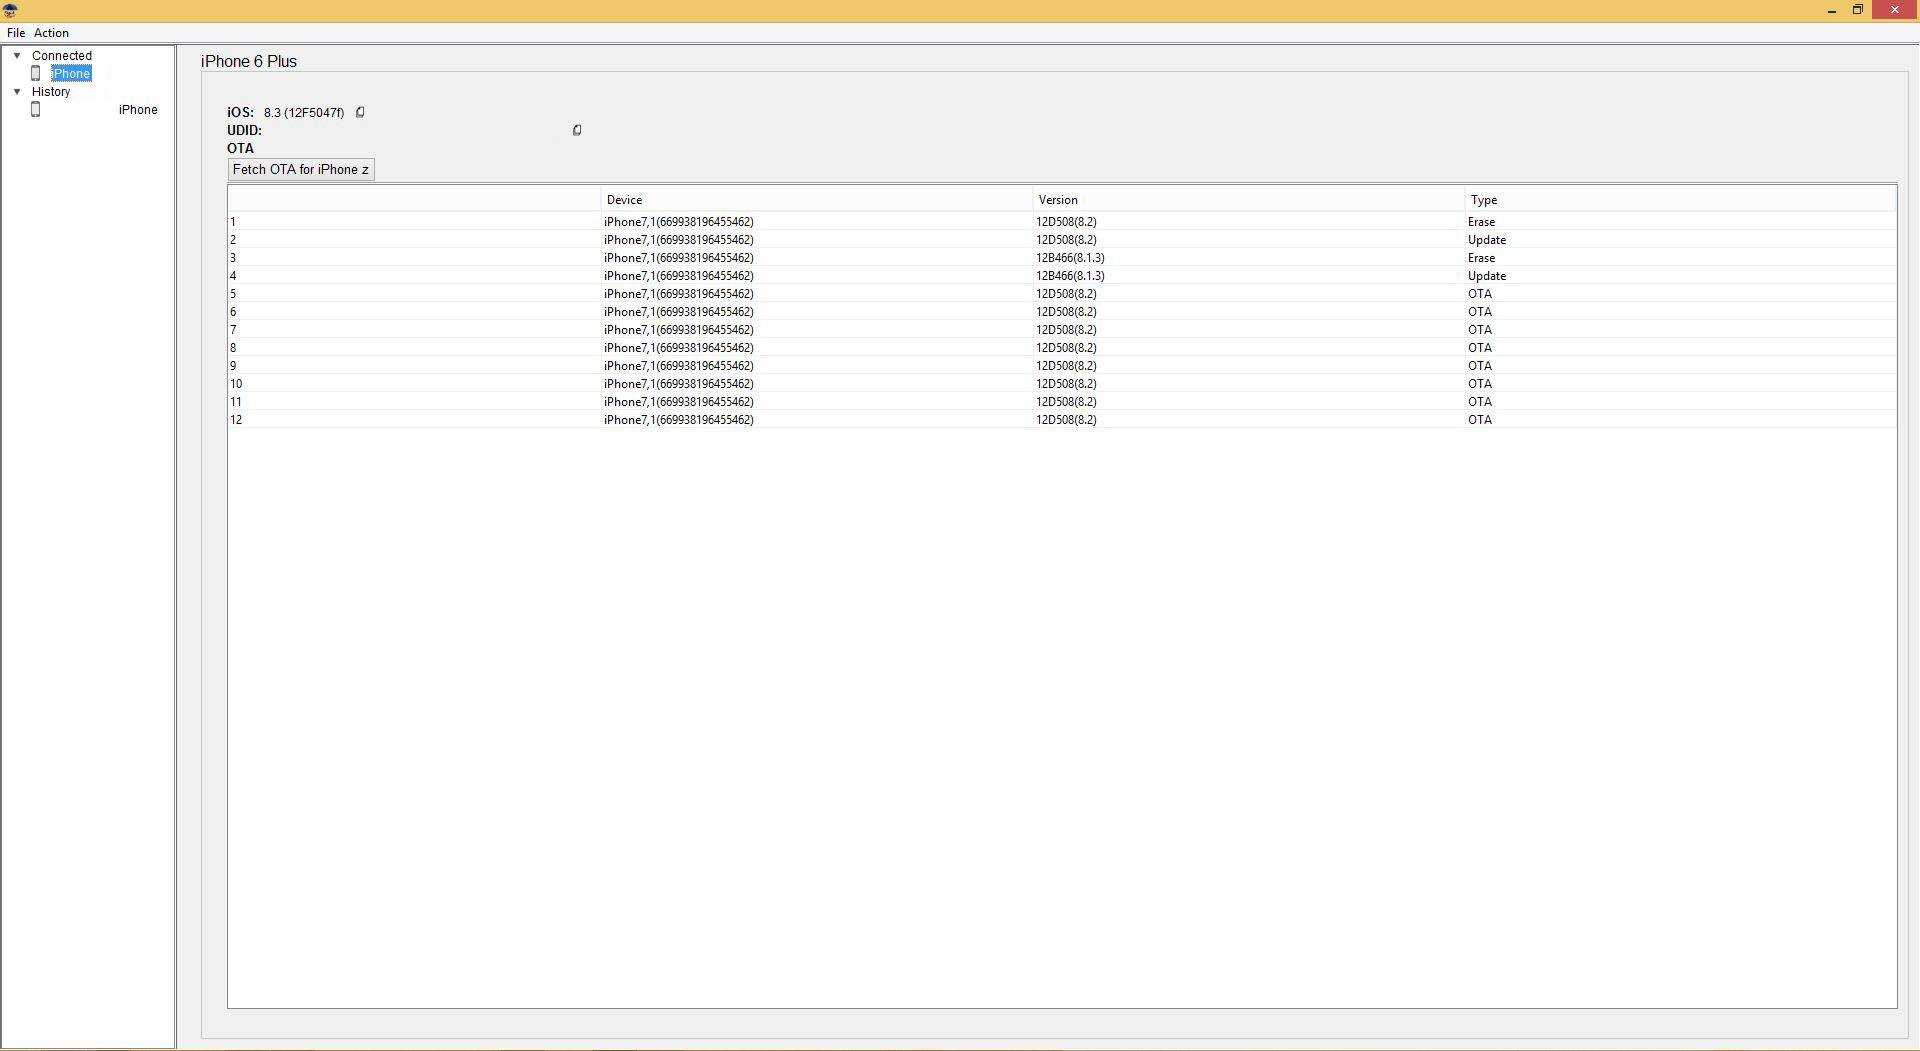Click Fetch OTA for iPhone z button
This screenshot has width=1920, height=1051.
tap(301, 169)
